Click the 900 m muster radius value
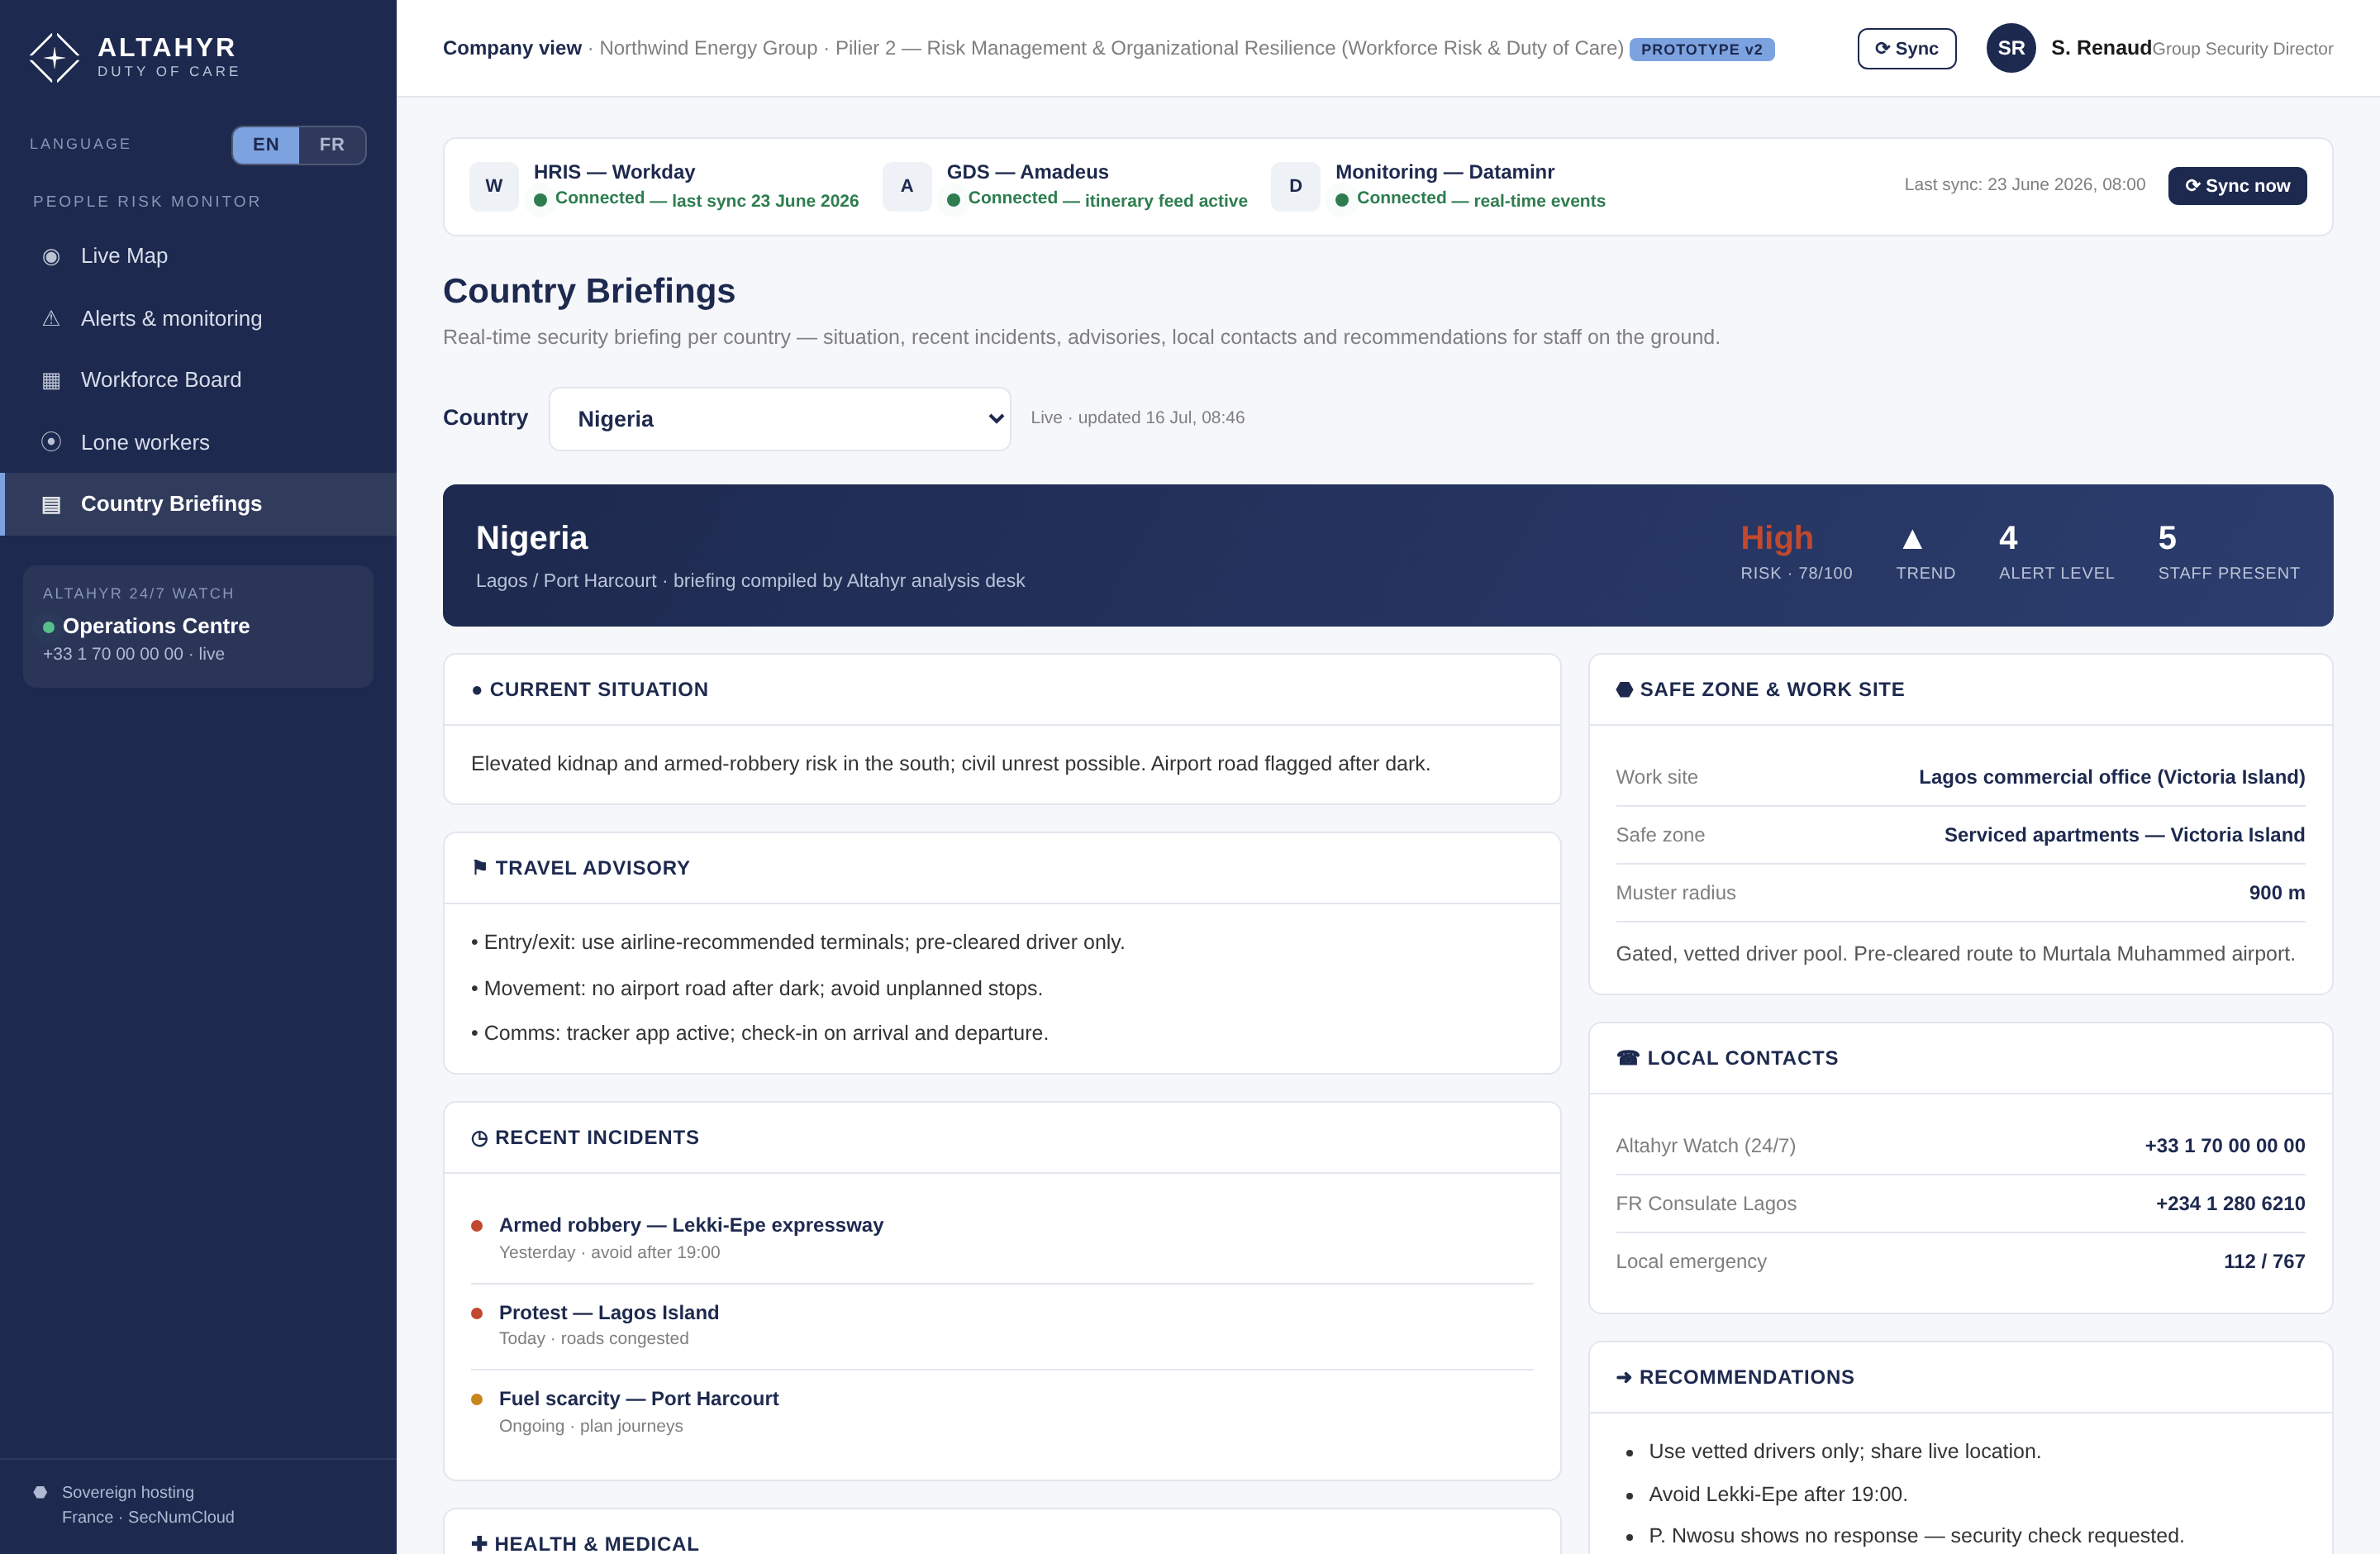The image size is (2380, 1554). point(2276,893)
